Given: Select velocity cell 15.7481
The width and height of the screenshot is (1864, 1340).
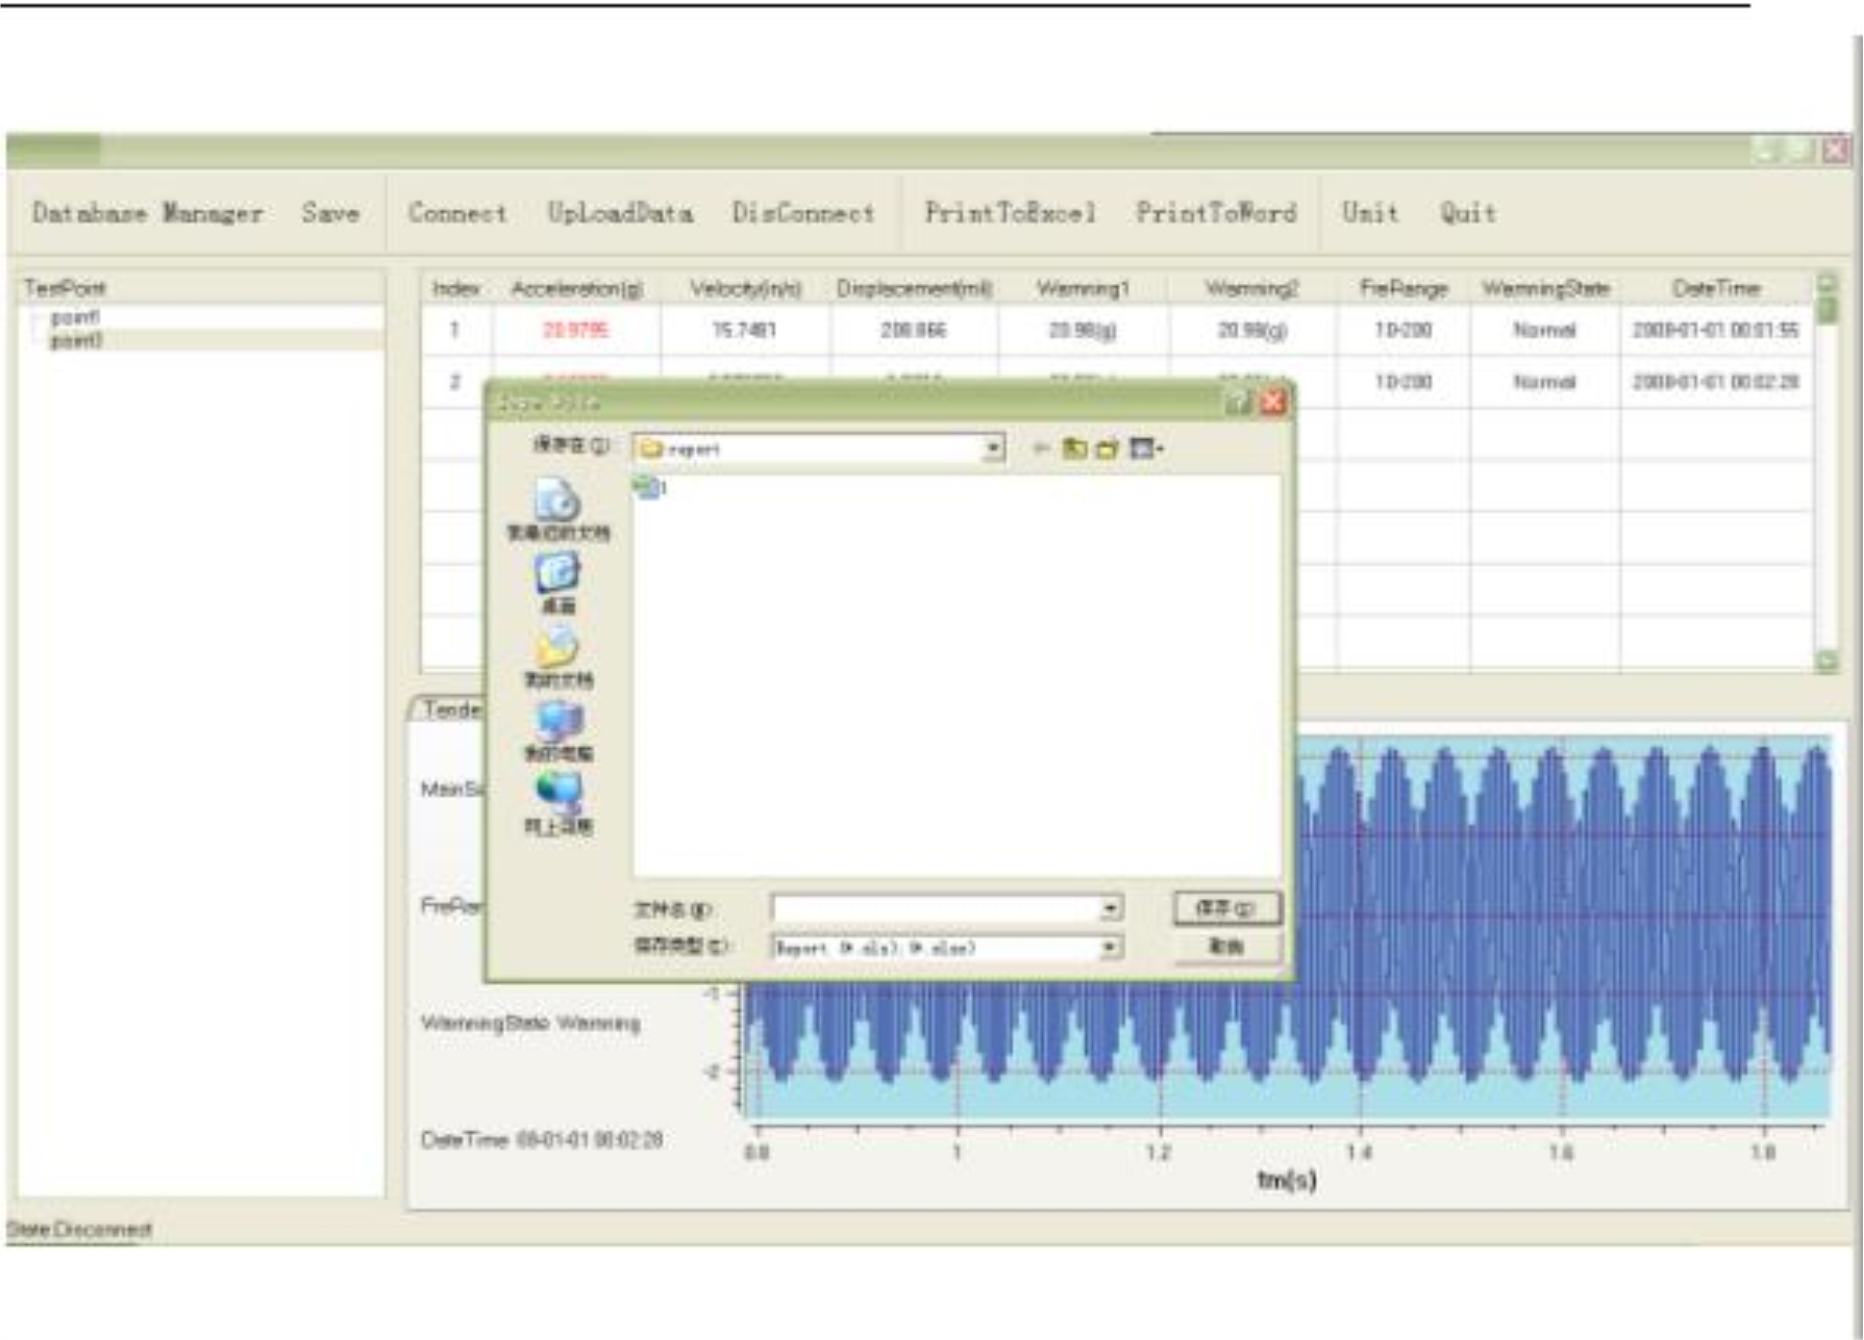Looking at the screenshot, I should (x=744, y=330).
